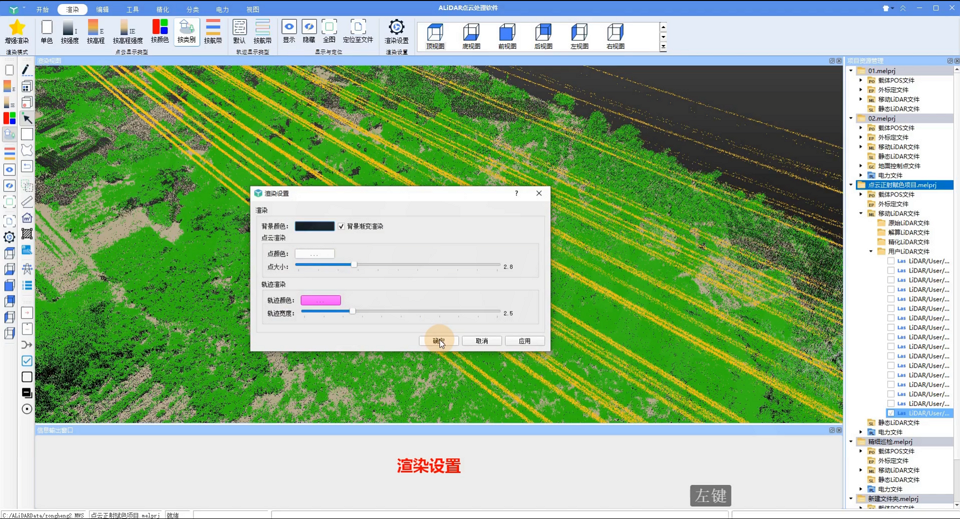This screenshot has height=519, width=960.
Task: Open the 编辑 ribbon tab
Action: tap(102, 9)
